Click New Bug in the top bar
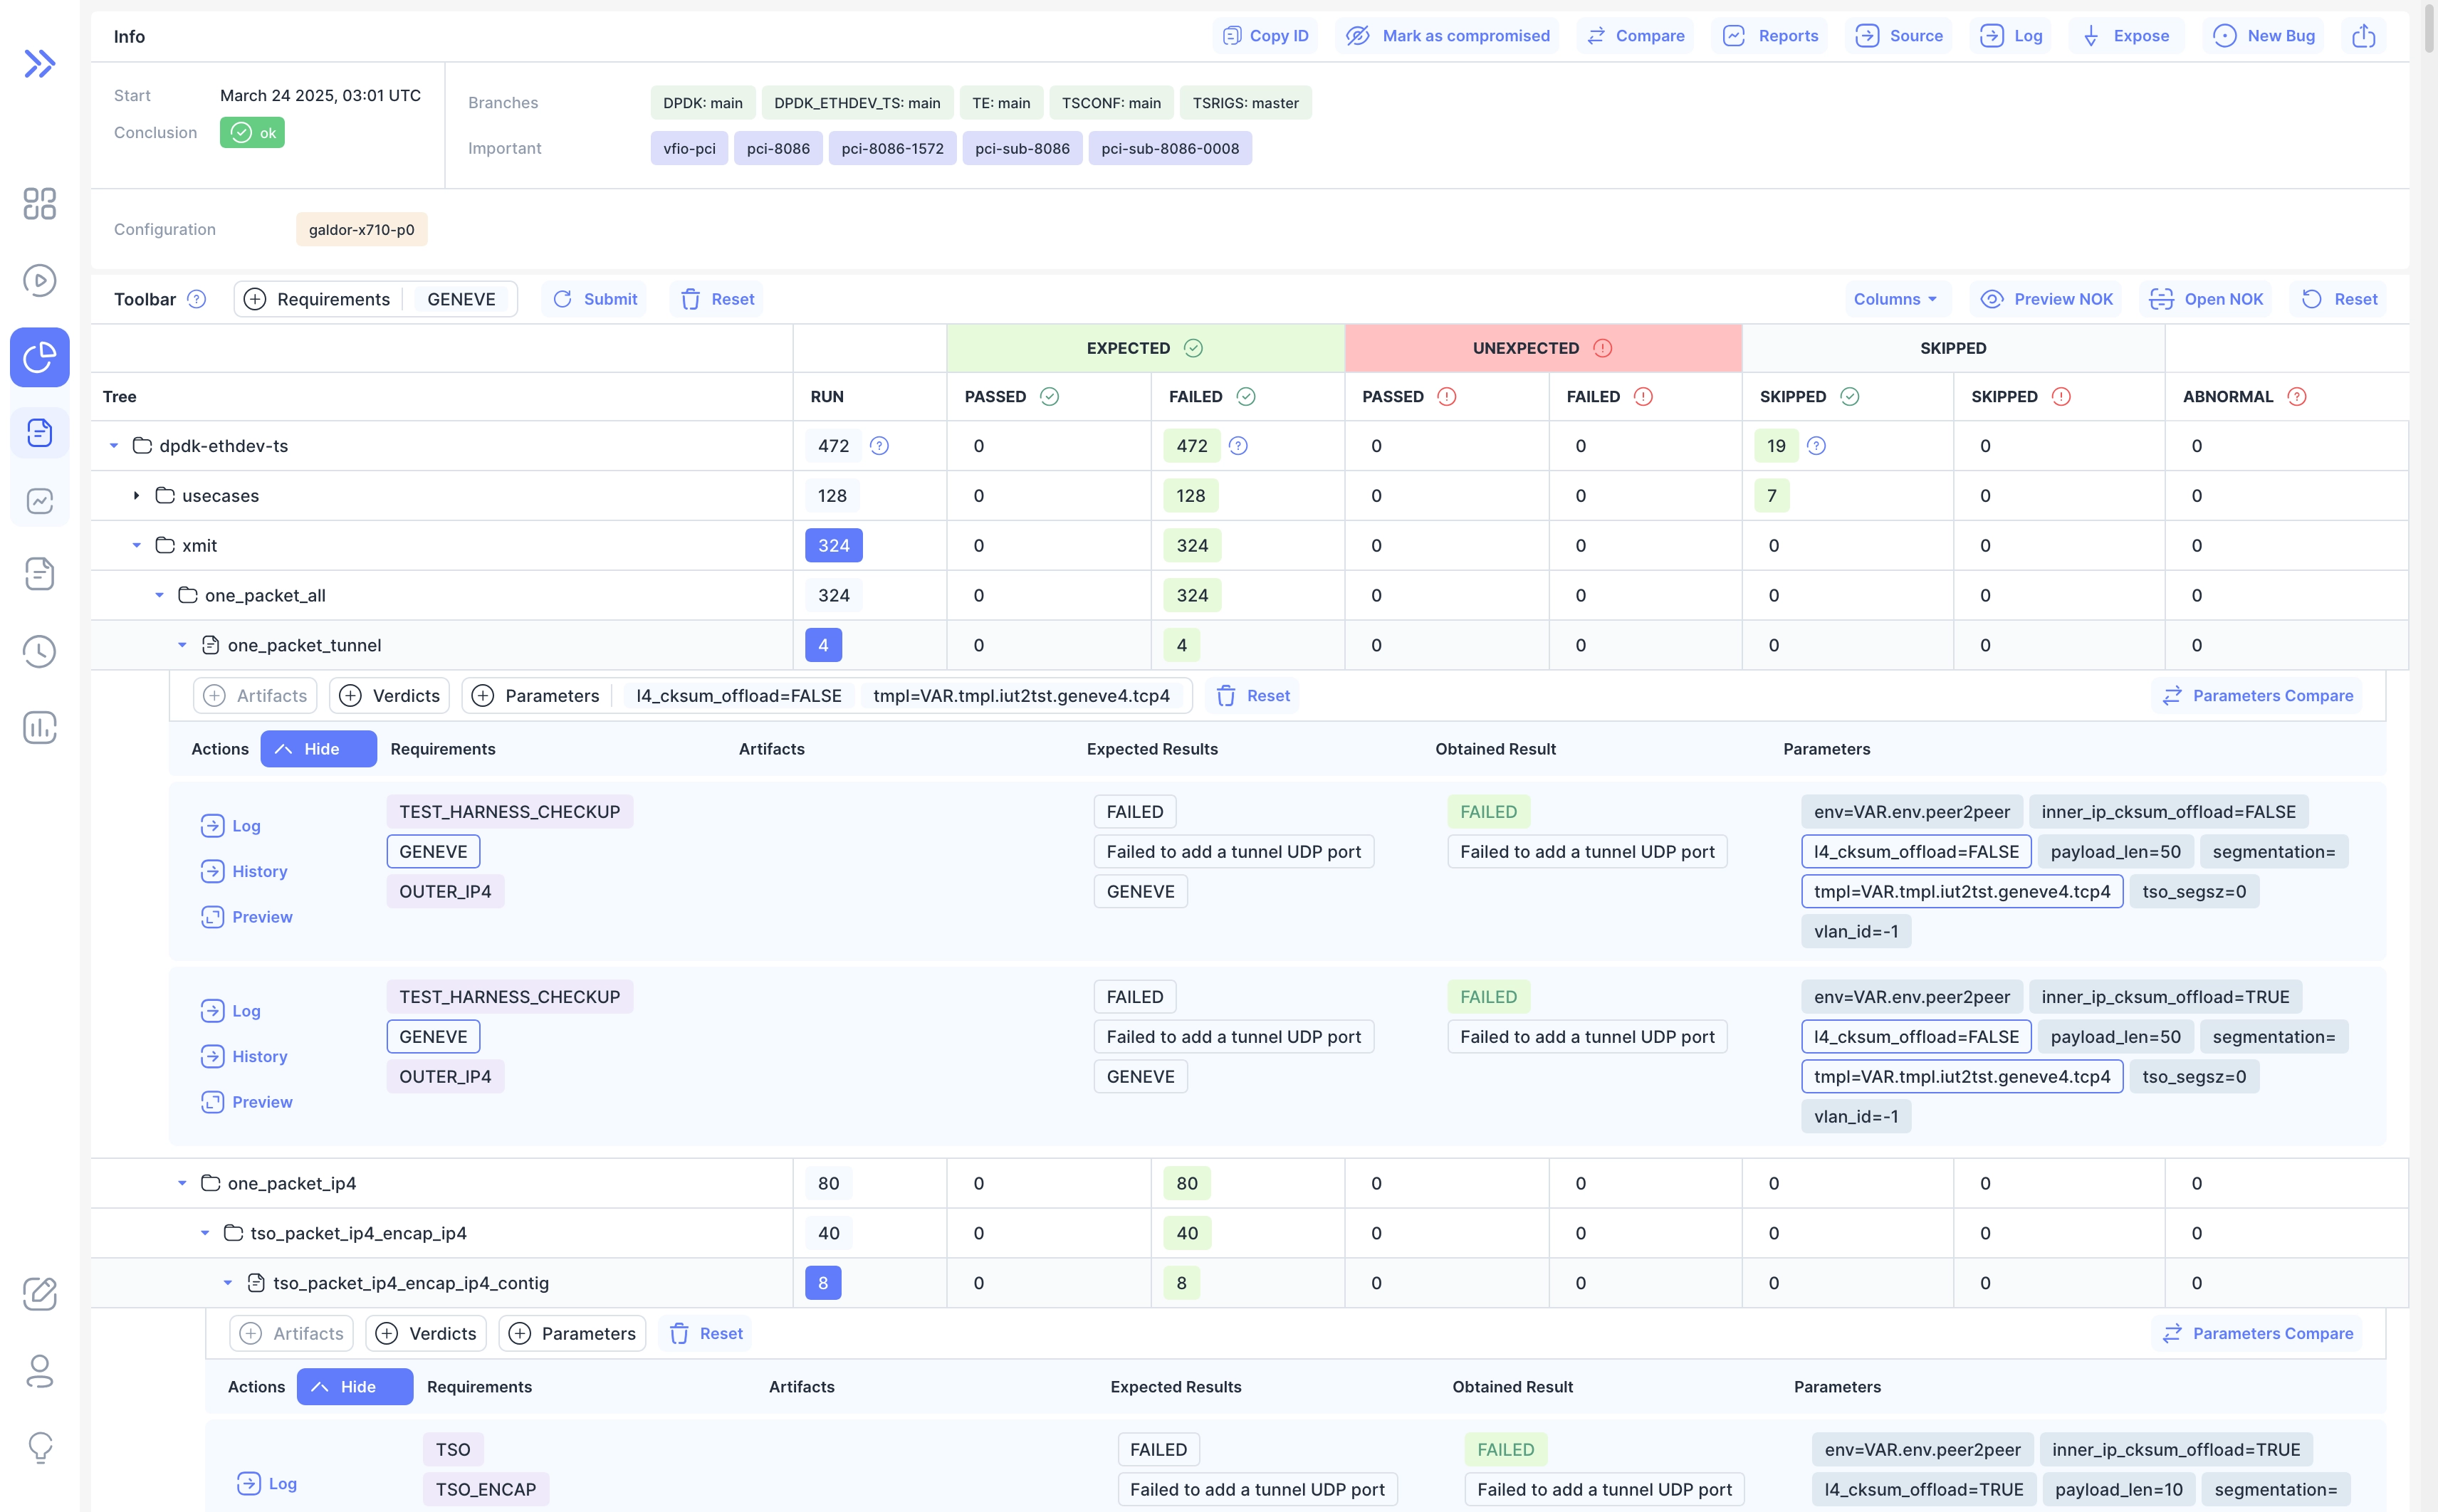The image size is (2438, 1512). [2264, 35]
